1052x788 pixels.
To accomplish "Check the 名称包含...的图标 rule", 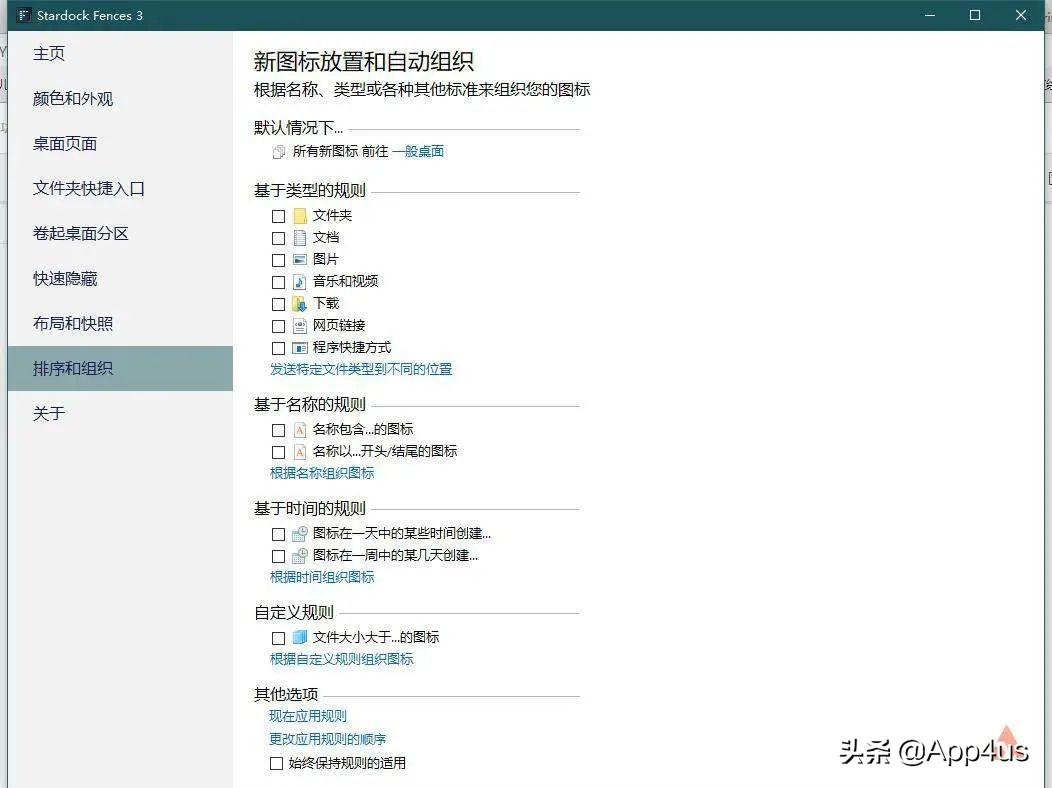I will [x=277, y=429].
